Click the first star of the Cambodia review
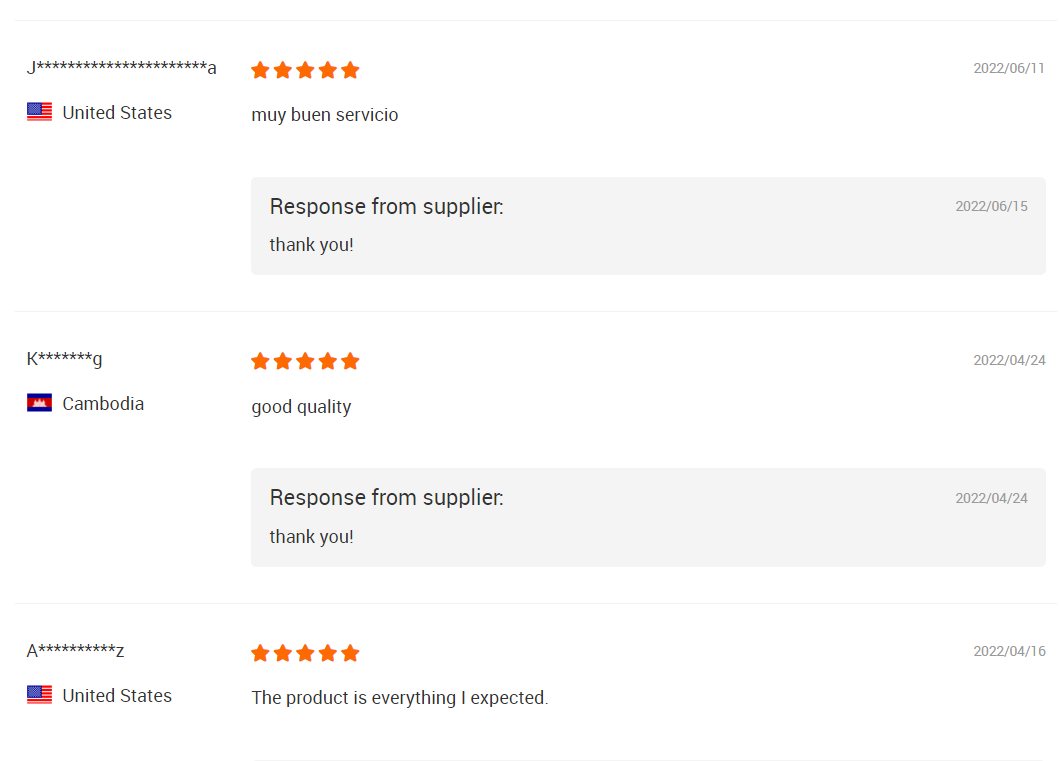 pyautogui.click(x=261, y=361)
